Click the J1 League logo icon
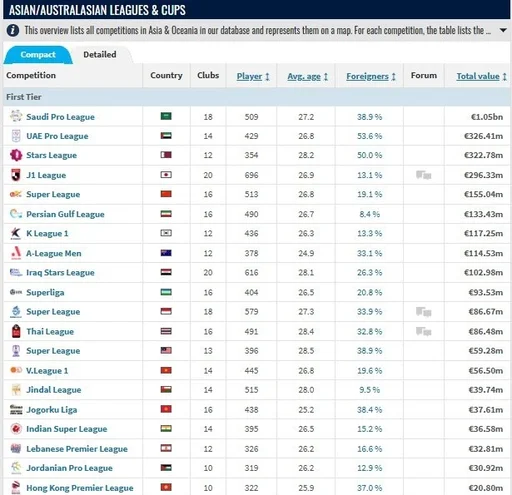The image size is (512, 495). point(16,175)
